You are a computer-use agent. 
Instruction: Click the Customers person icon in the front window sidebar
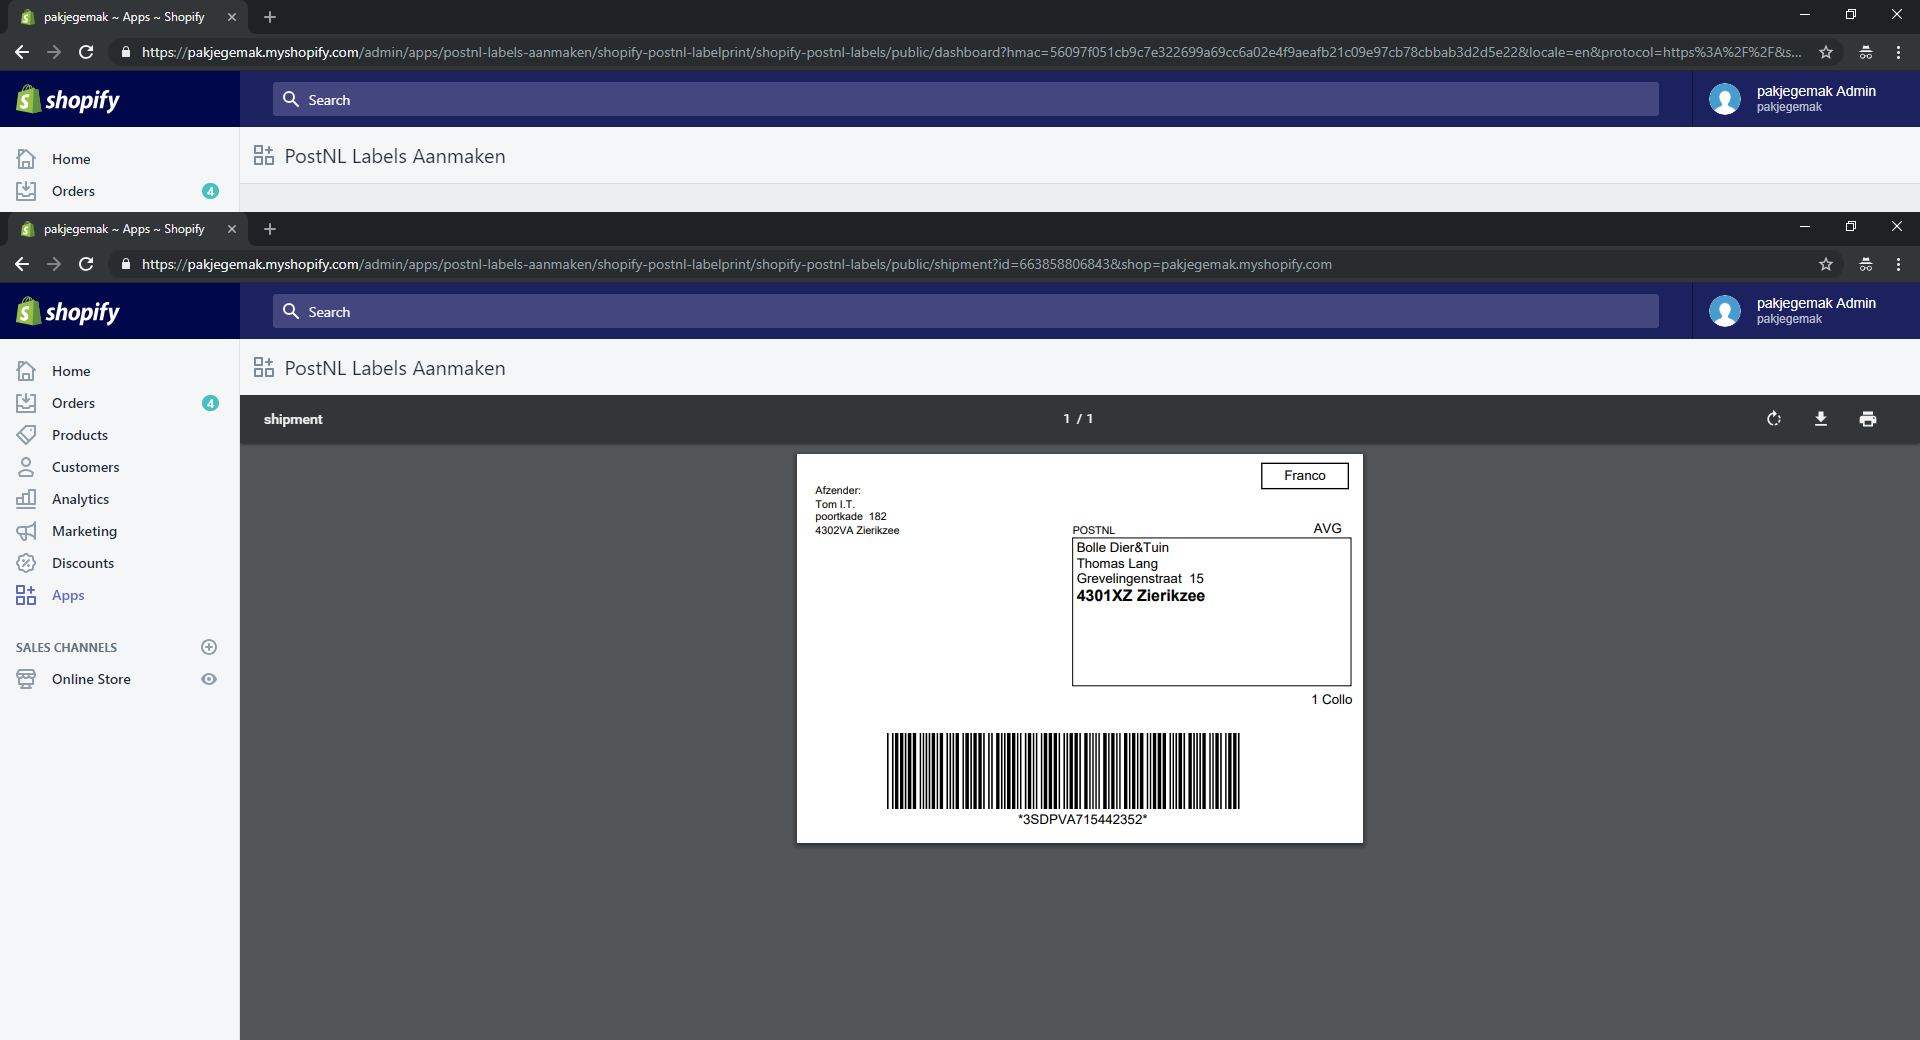pos(26,467)
